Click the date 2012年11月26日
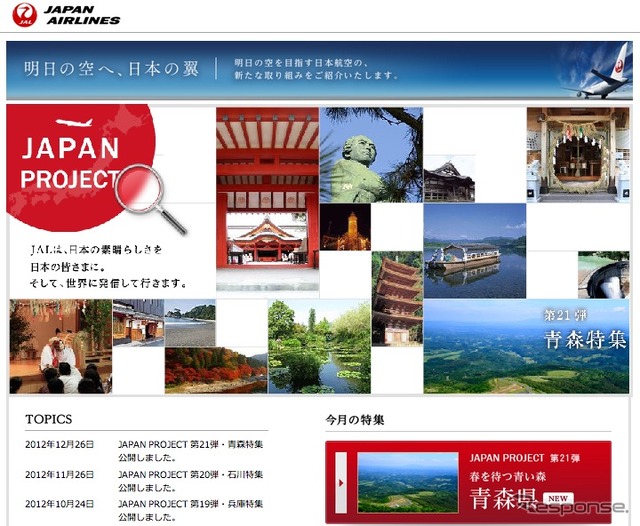 60,475
